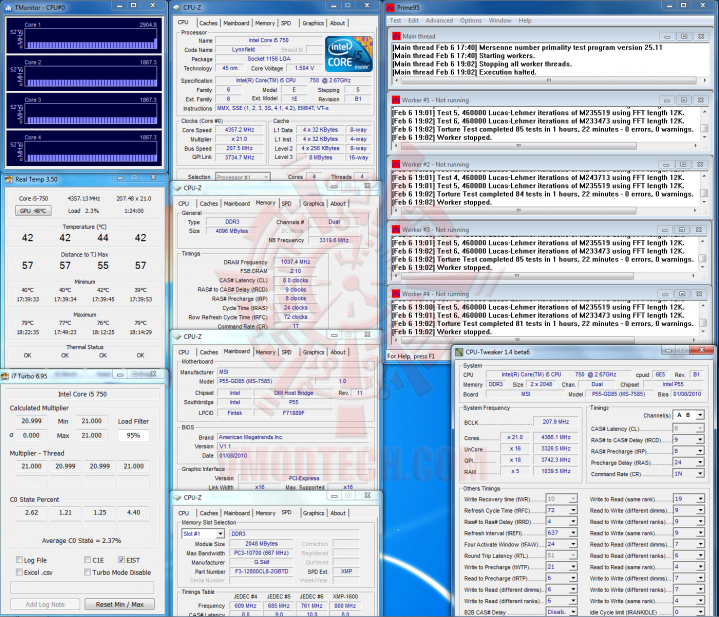Switch to SPD tab in CPU-Z Memory window

coord(287,204)
